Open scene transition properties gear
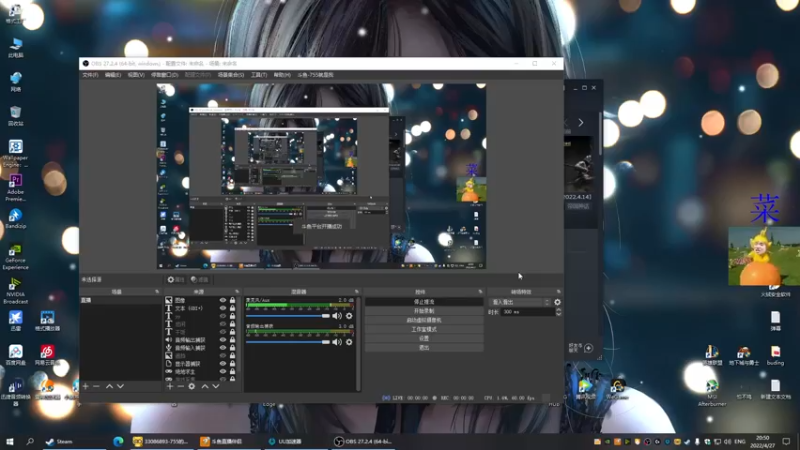This screenshot has width=800, height=450. click(558, 302)
